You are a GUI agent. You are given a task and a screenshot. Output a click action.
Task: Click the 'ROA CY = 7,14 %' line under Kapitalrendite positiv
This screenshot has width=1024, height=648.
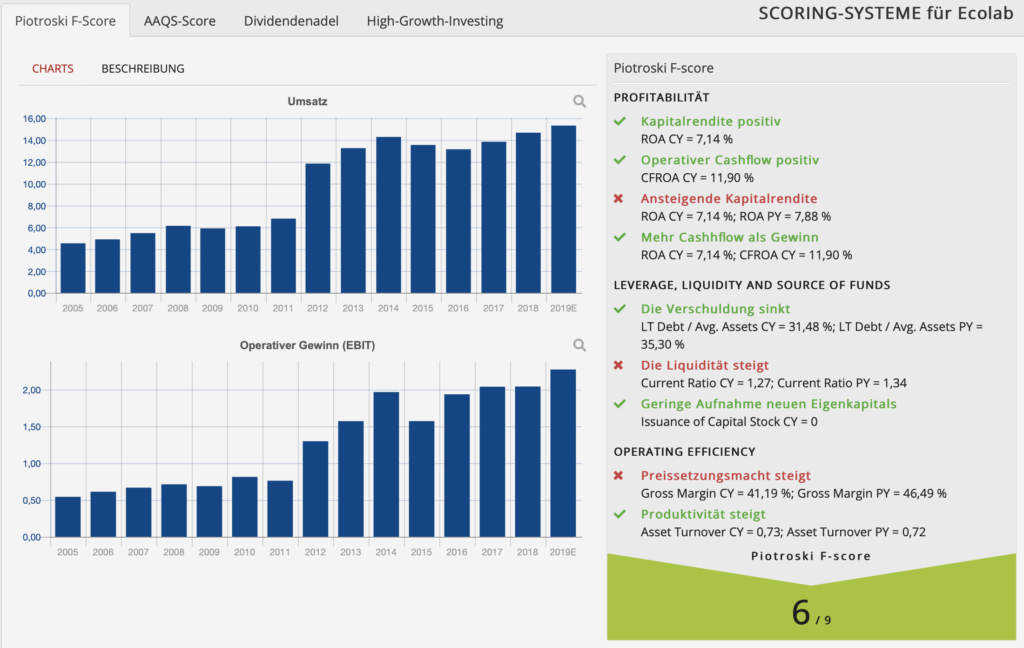[686, 139]
